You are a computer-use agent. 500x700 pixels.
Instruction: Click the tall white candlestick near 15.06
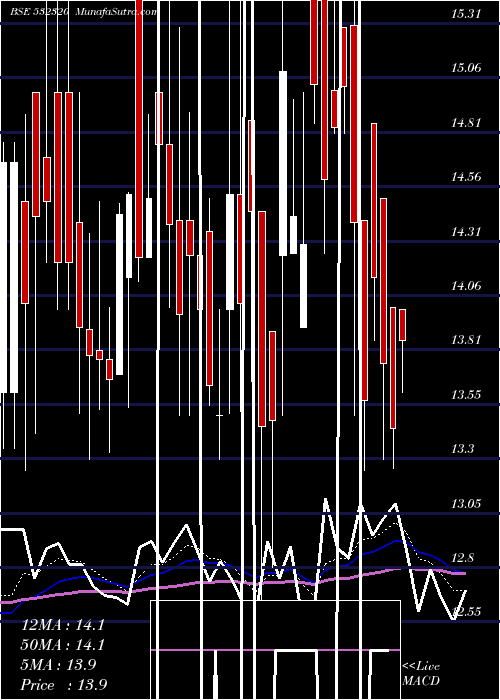point(283,163)
